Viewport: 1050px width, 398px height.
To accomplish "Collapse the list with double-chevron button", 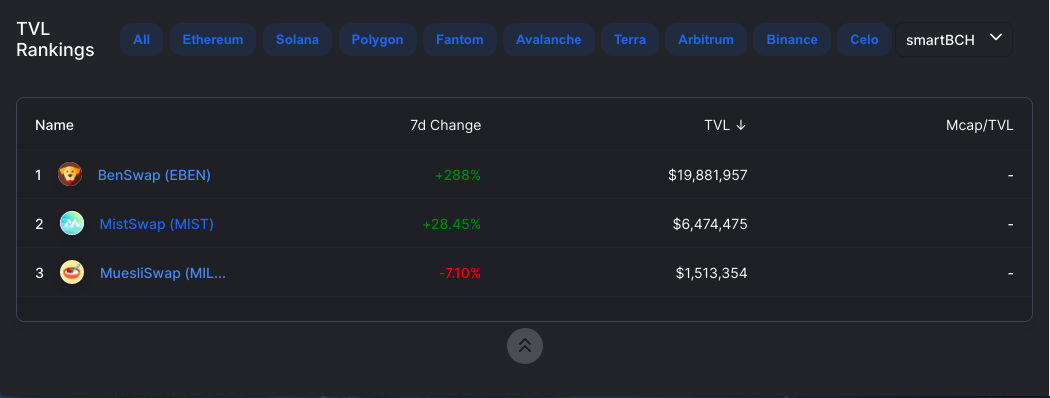I will point(525,346).
